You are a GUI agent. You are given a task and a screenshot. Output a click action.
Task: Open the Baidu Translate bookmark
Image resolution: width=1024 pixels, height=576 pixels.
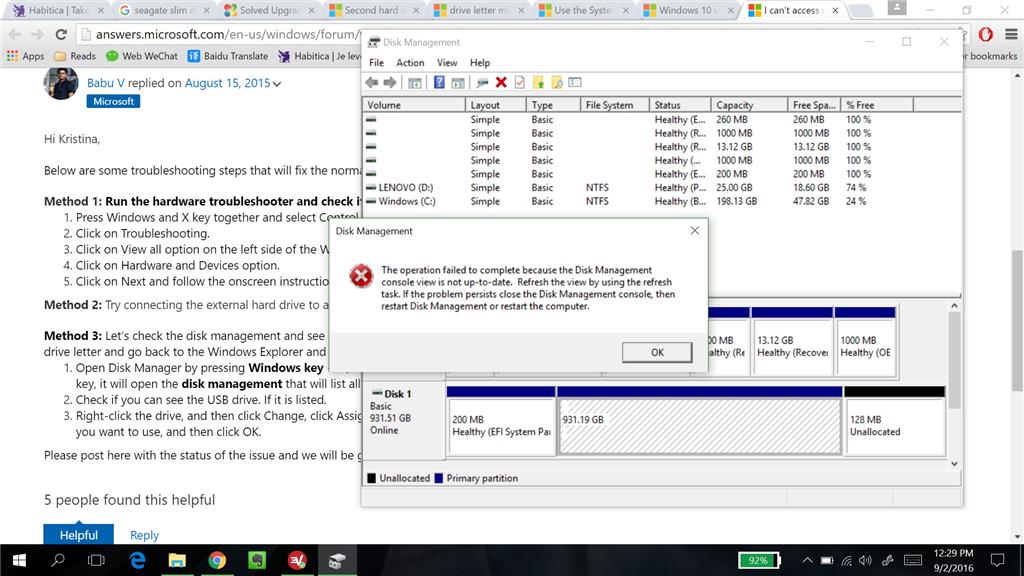pos(227,56)
